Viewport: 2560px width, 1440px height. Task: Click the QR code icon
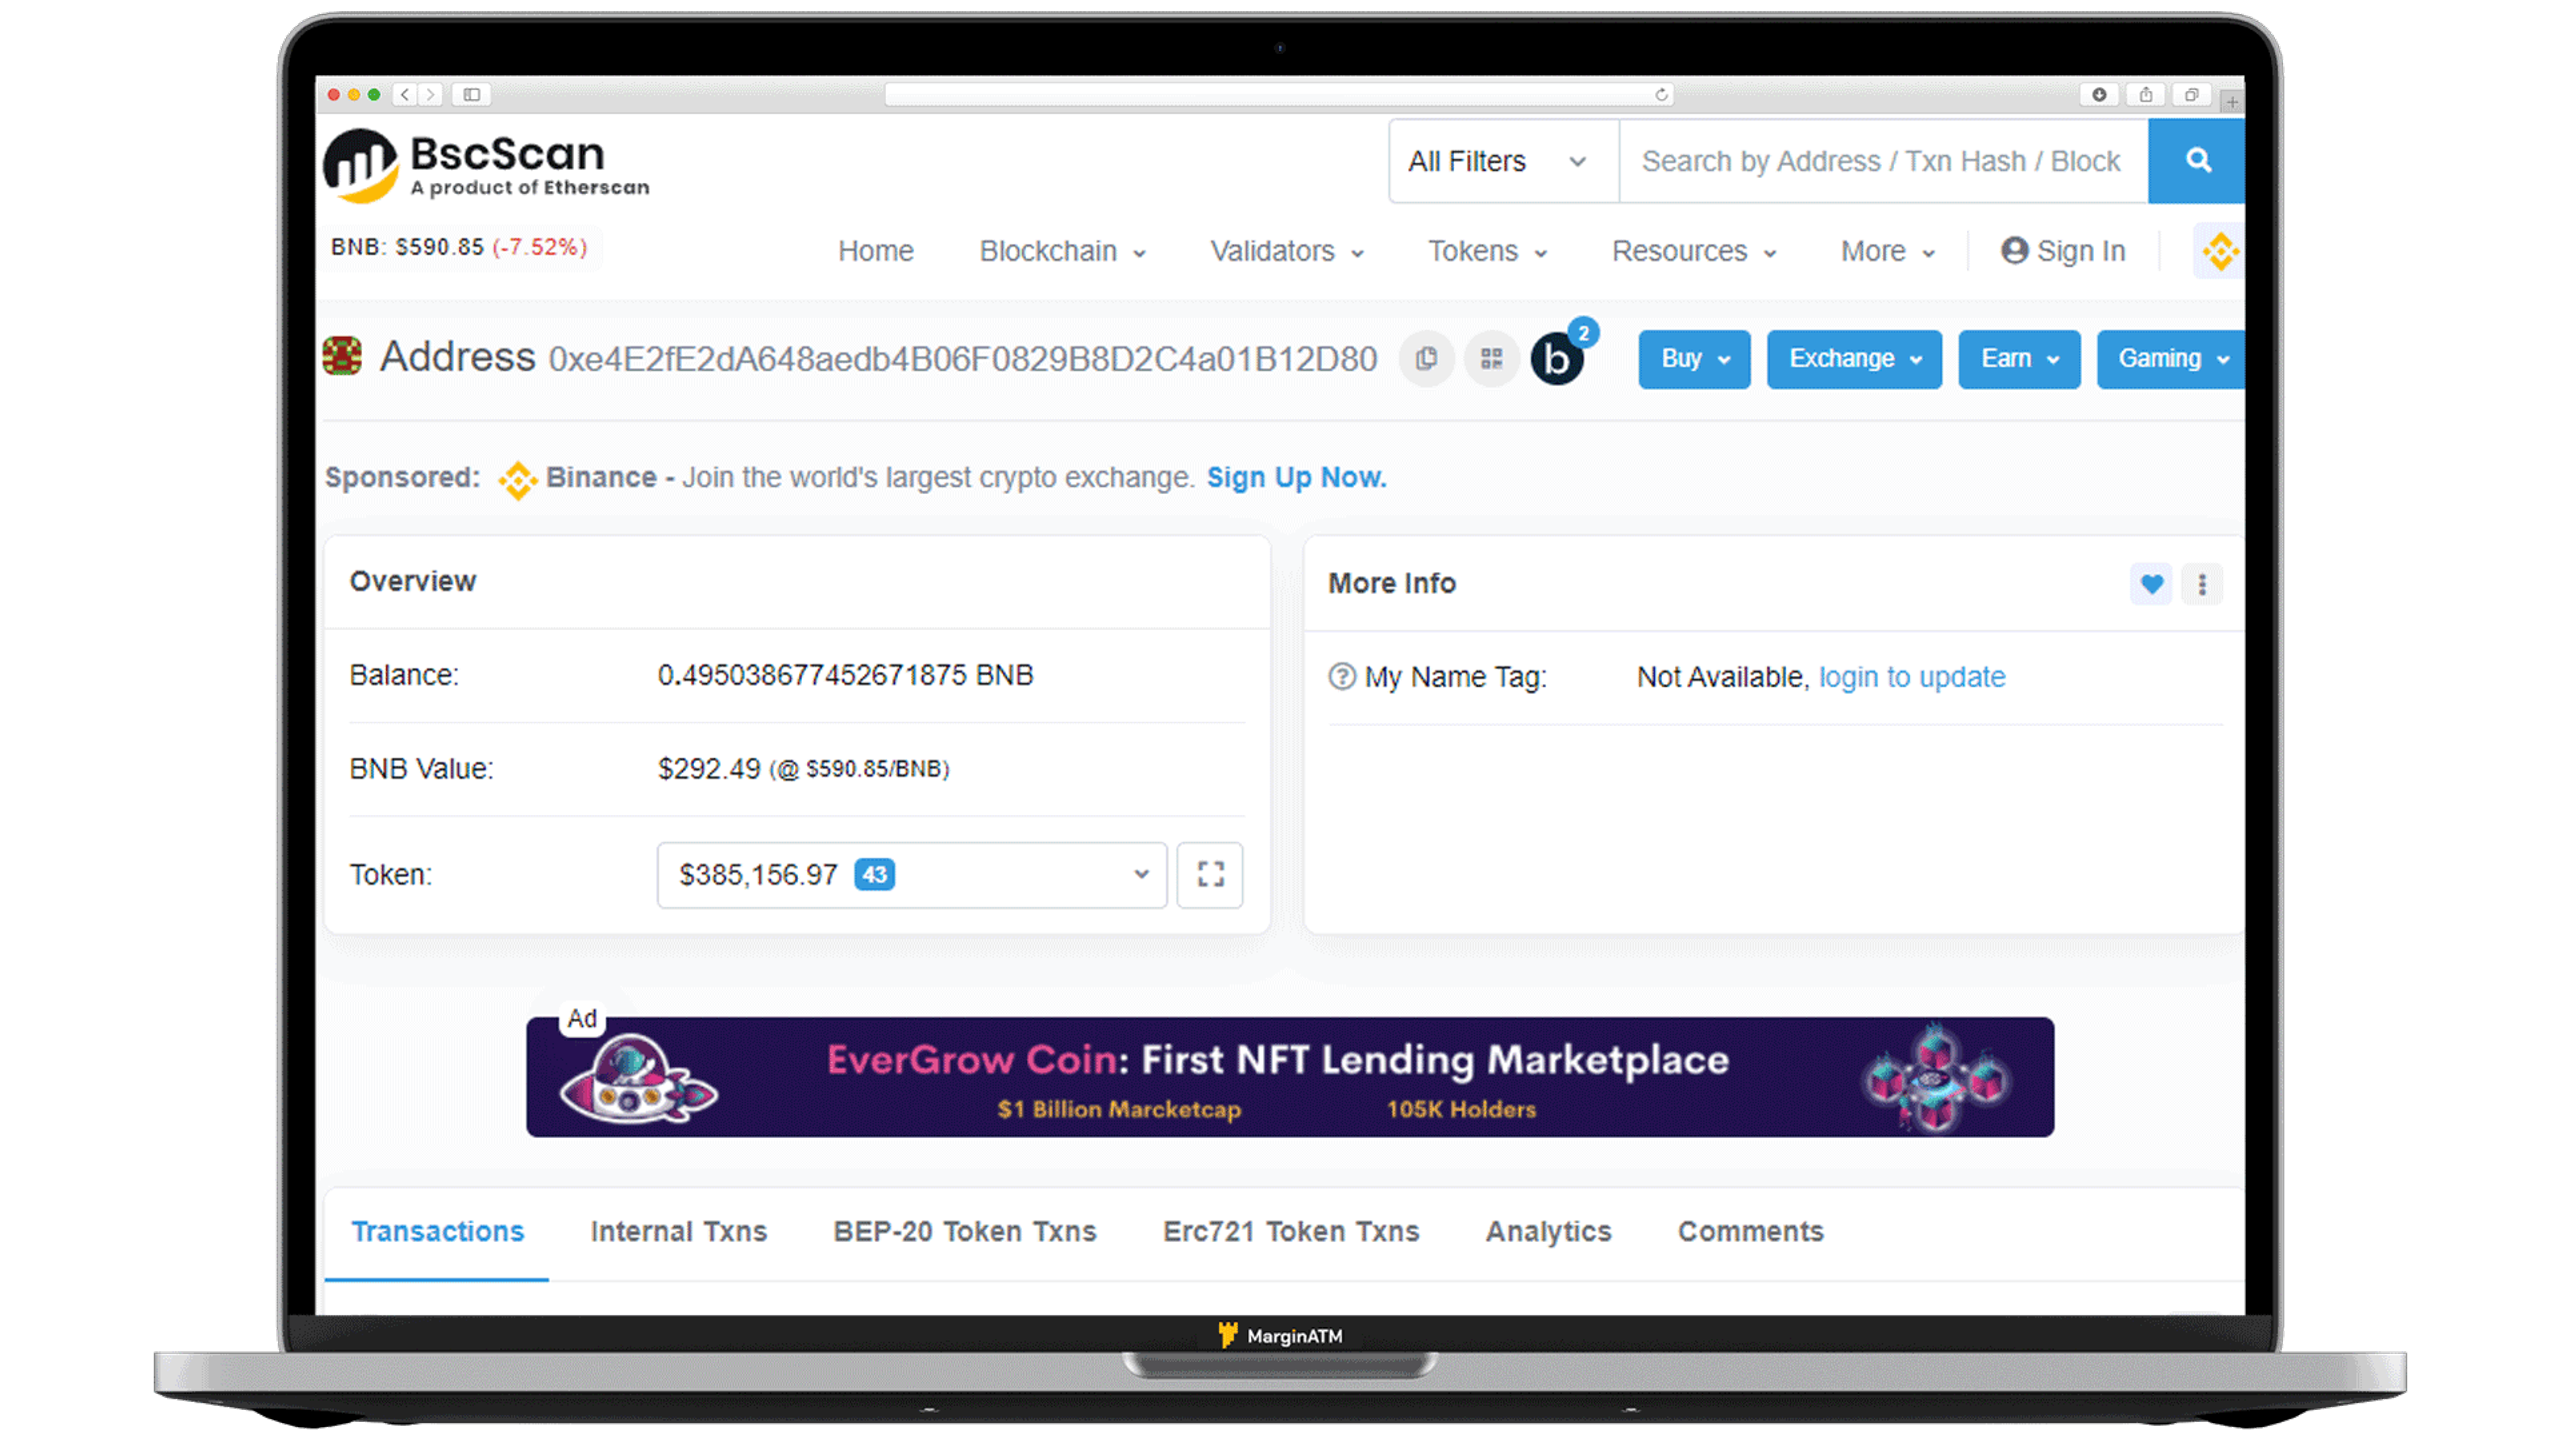point(1489,359)
